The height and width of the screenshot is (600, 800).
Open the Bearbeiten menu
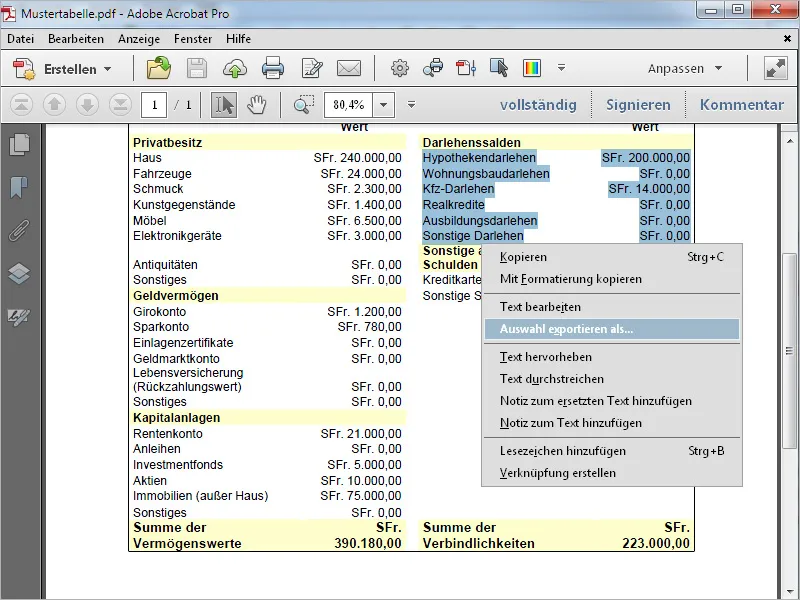(76, 39)
